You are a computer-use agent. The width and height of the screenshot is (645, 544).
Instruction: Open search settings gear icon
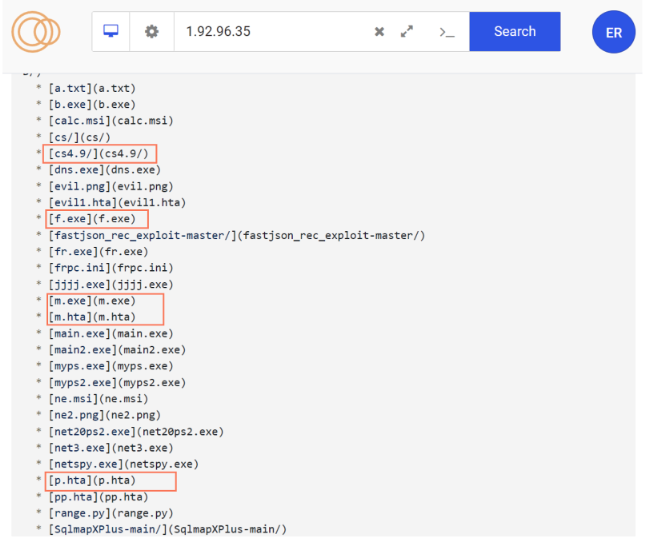tap(152, 31)
